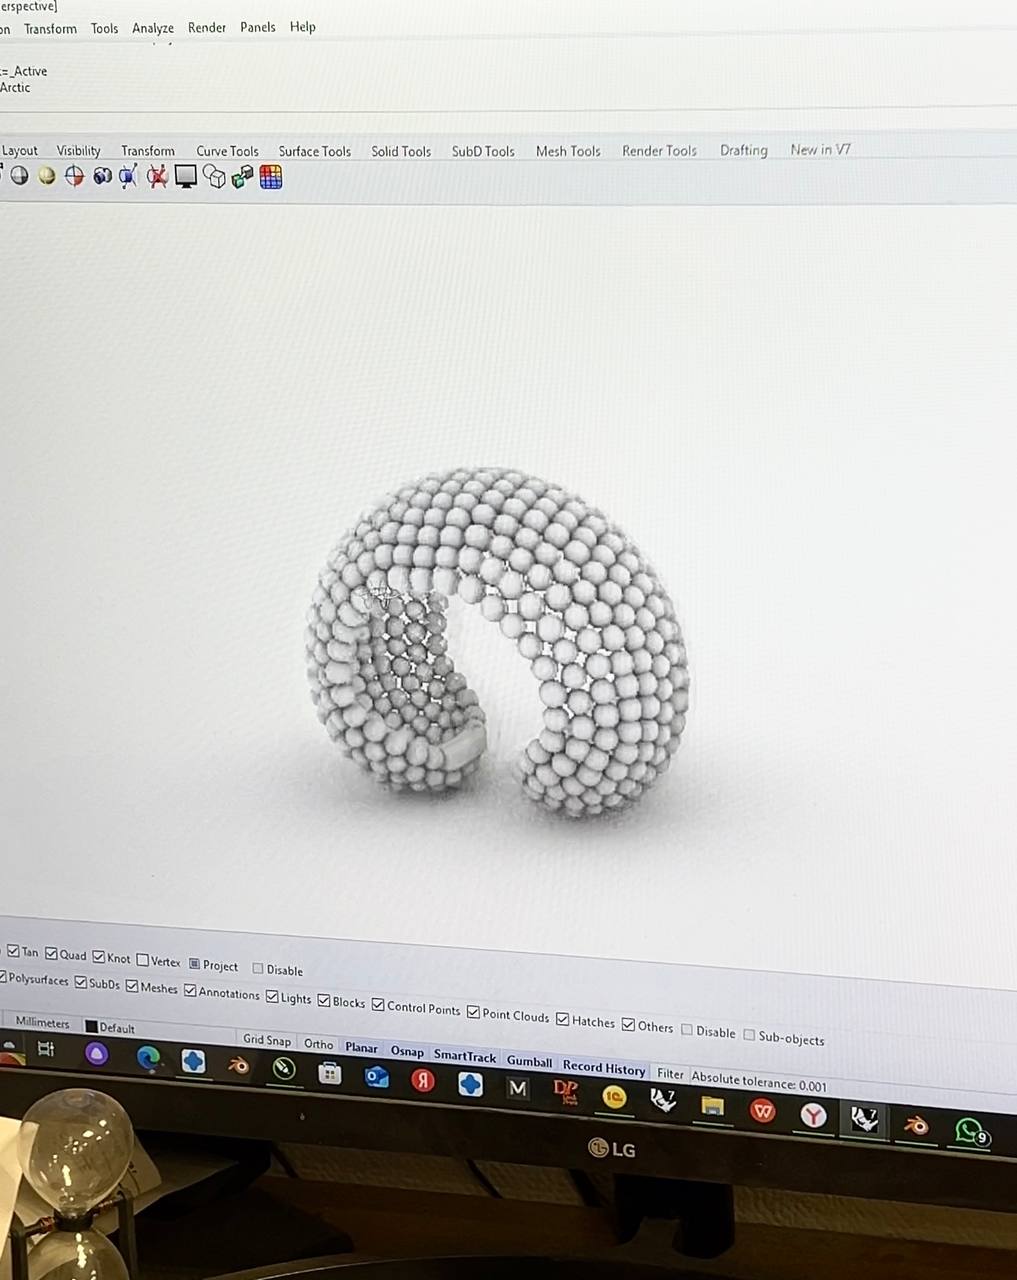Screen dimensions: 1017x1280
Task: Open File Explorer folder icon in taskbar
Action: [x=712, y=1105]
